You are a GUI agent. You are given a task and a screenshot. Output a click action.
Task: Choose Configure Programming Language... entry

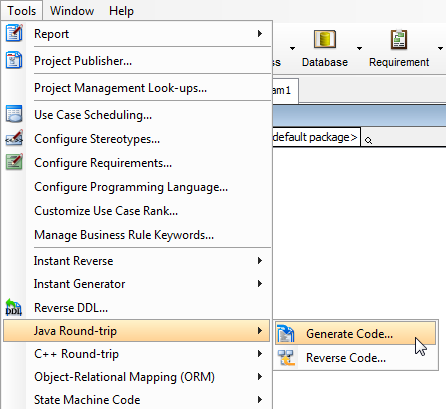(x=136, y=187)
